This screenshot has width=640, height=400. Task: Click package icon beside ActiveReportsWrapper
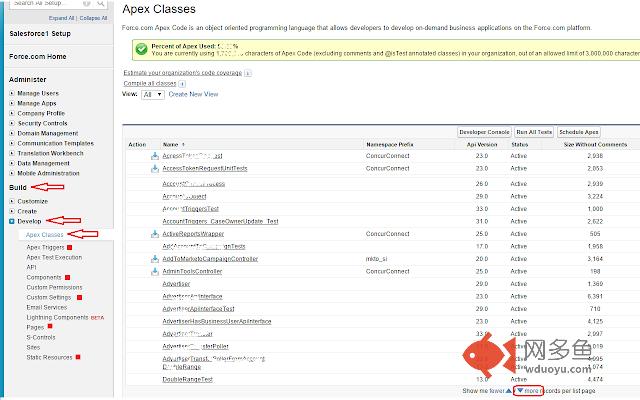tap(155, 234)
